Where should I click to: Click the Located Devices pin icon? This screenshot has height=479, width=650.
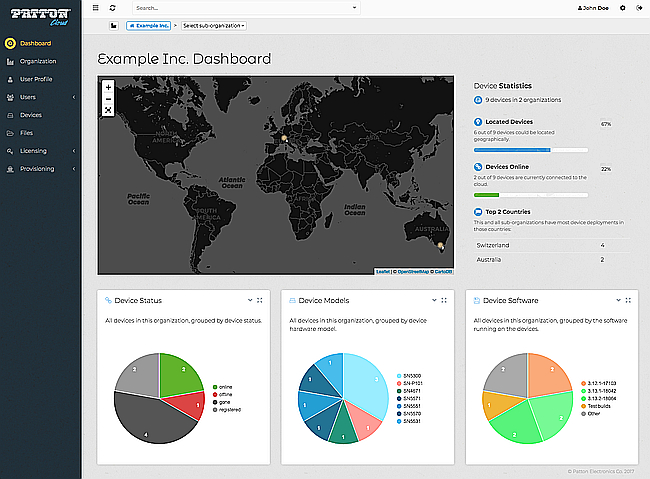(x=478, y=122)
